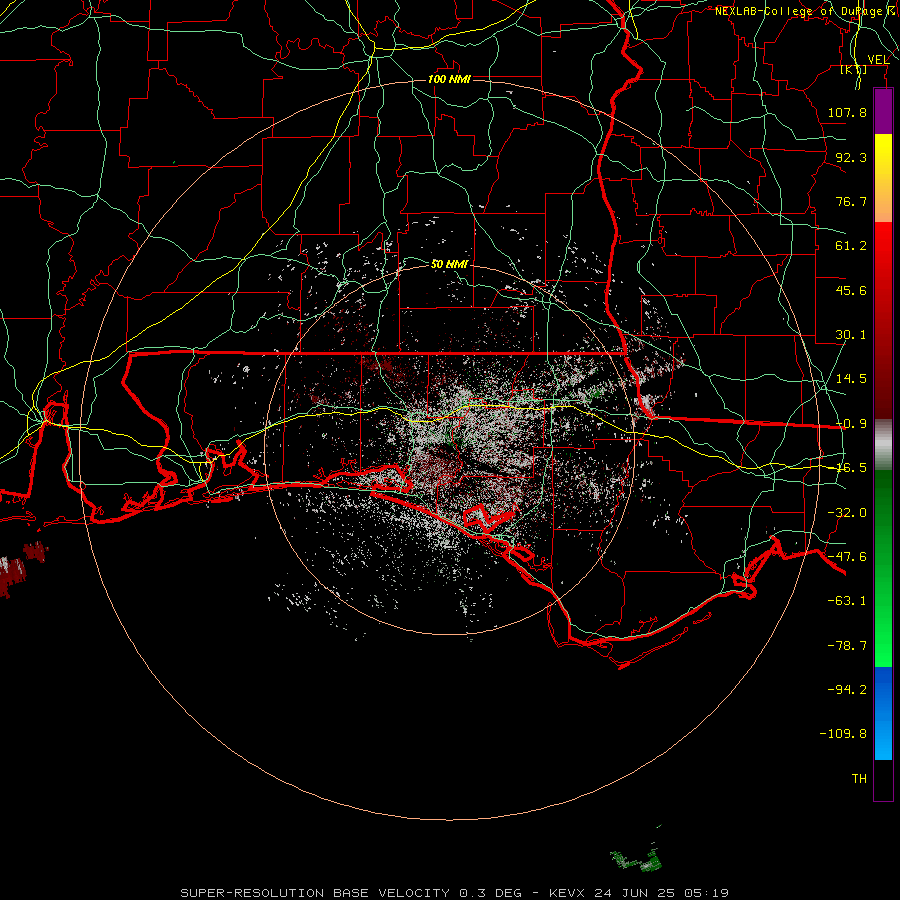Click the 92.3 velocity scale value
900x900 pixels.
(851, 157)
